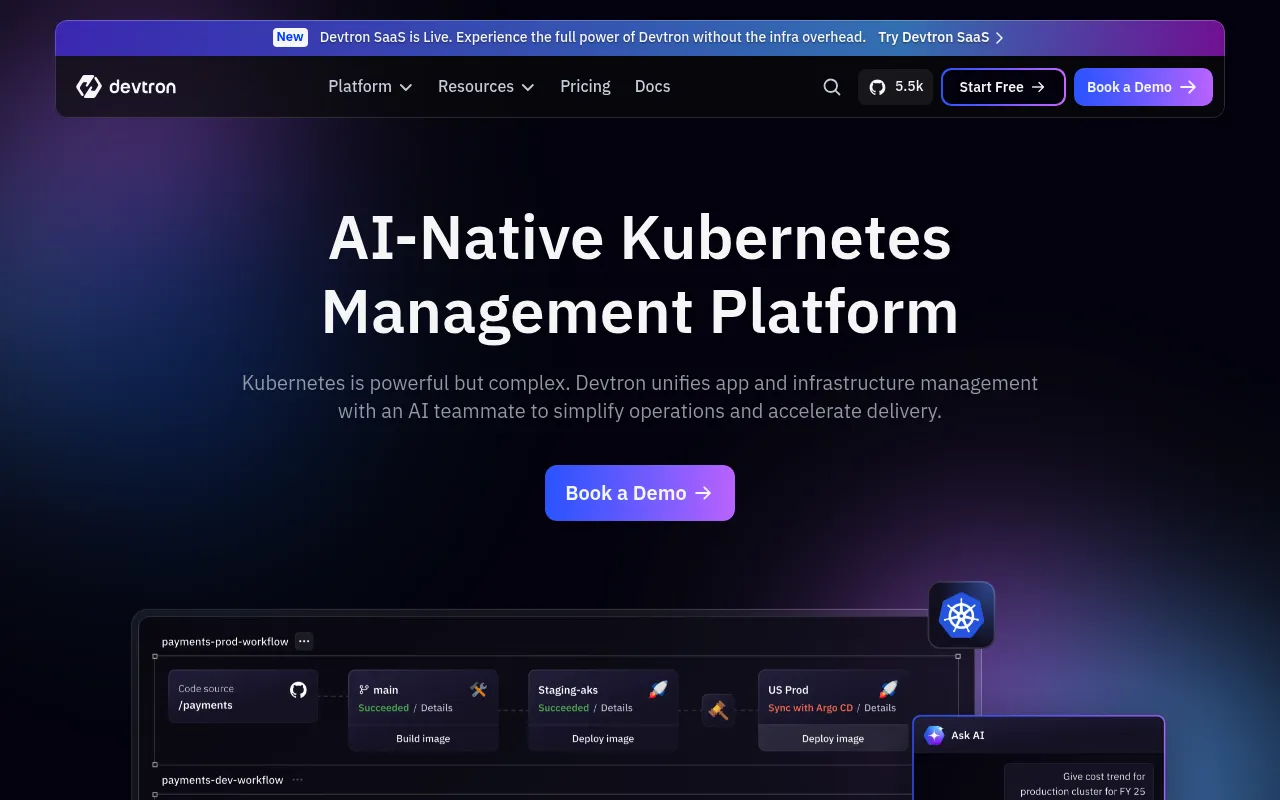This screenshot has height=800, width=1280.
Task: Click arrow icon in Start Free button
Action: 1038,87
